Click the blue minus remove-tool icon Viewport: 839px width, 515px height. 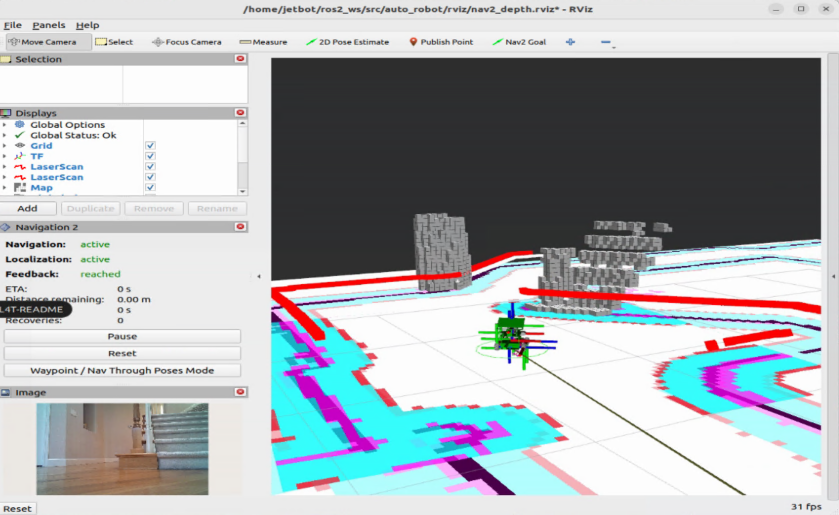(x=606, y=42)
